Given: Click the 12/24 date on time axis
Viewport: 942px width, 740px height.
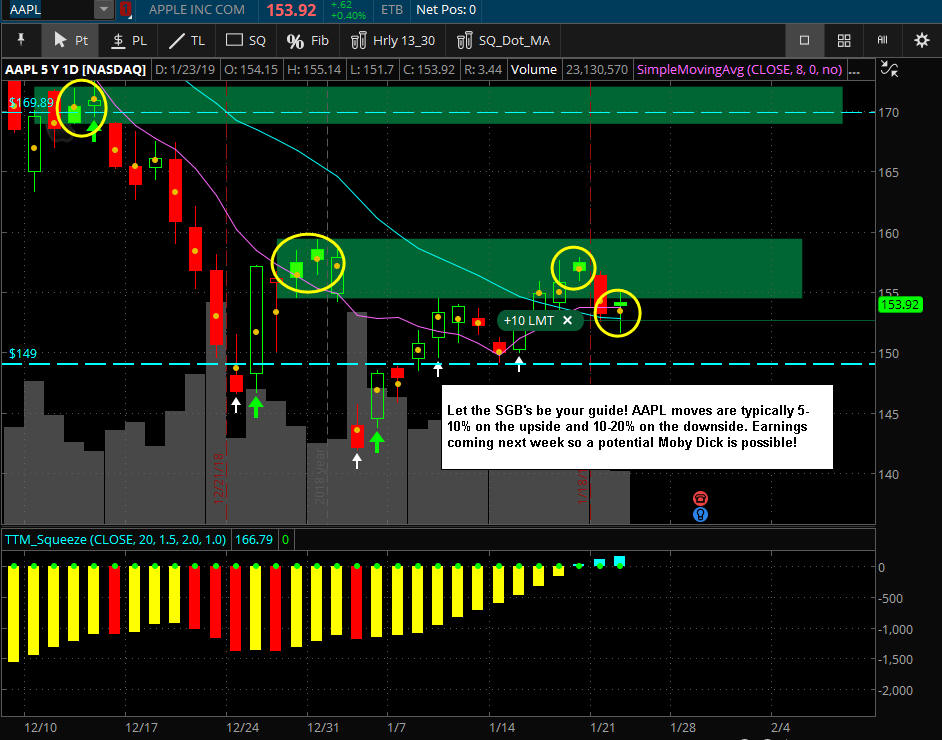Looking at the screenshot, I should coord(242,727).
